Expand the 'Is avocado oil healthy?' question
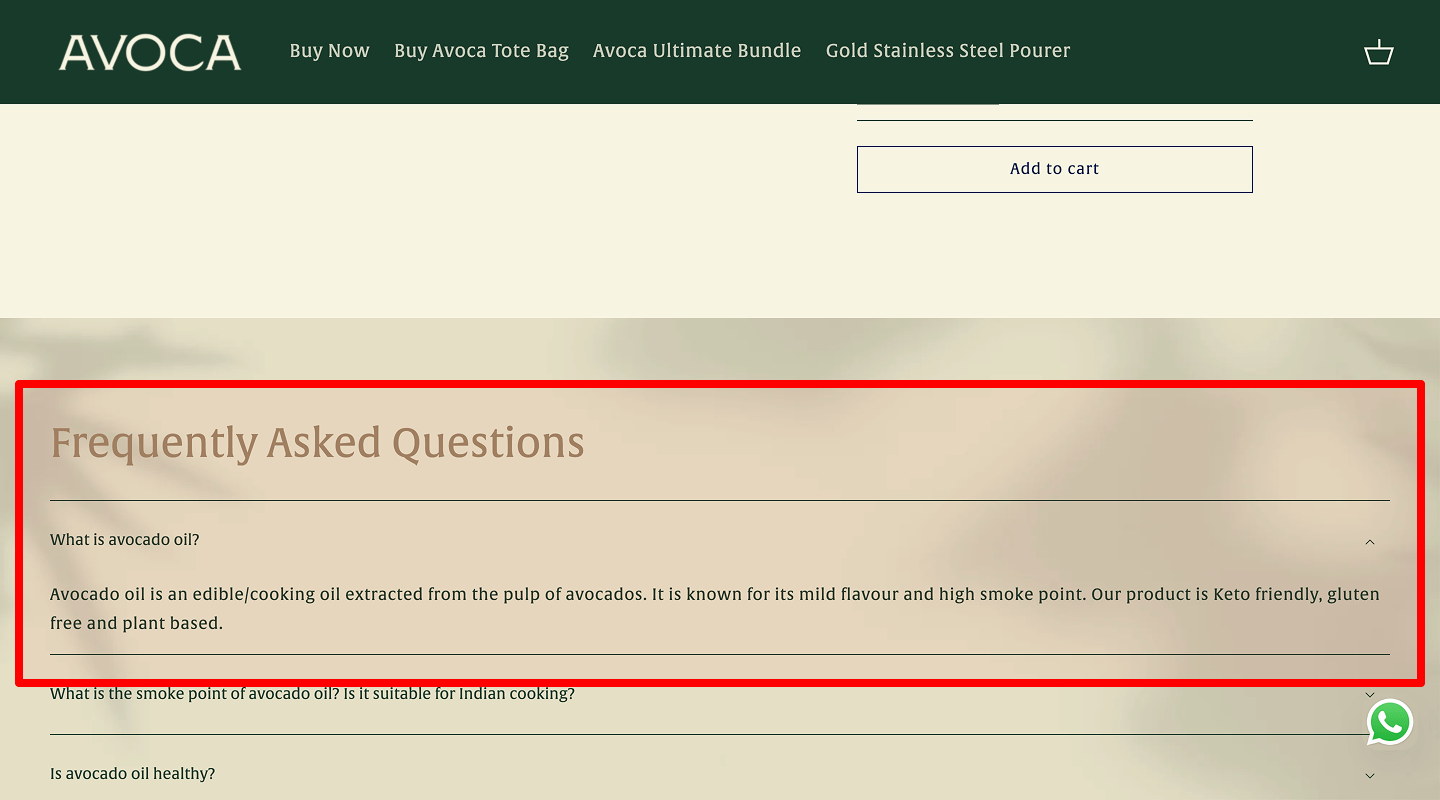The width and height of the screenshot is (1440, 800). [x=132, y=773]
